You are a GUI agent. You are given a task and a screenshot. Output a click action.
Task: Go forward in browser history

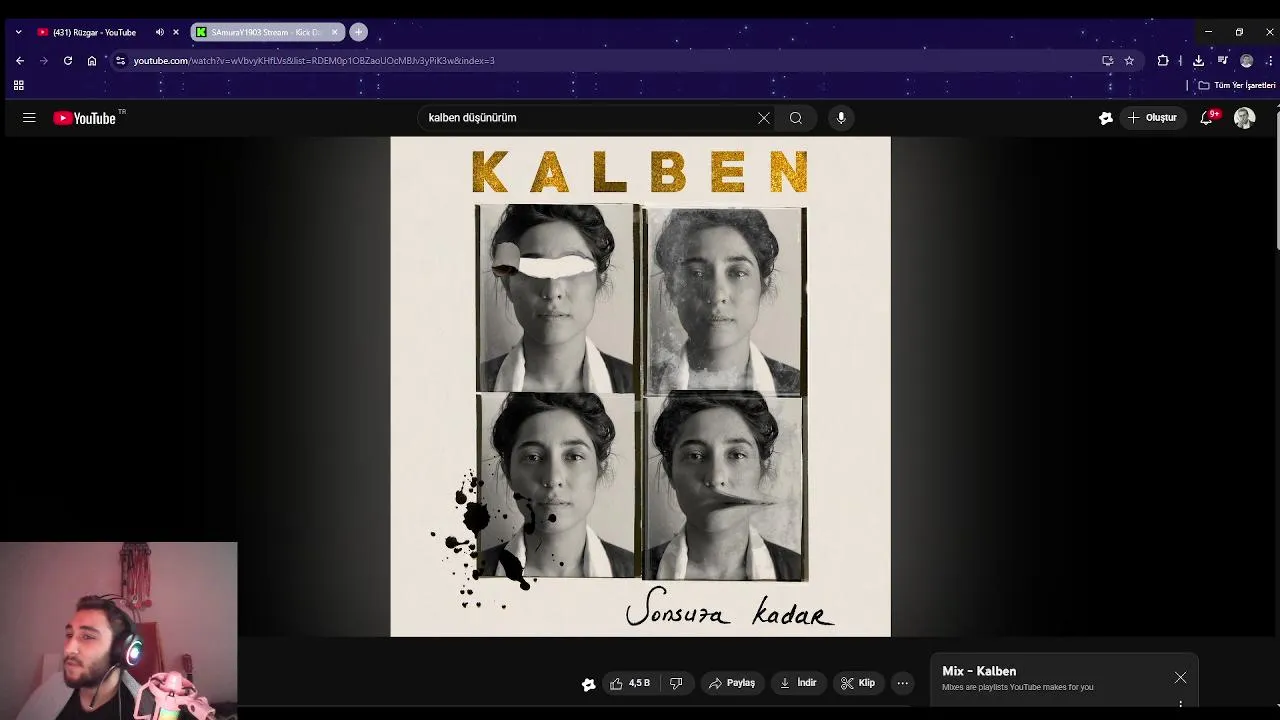pyautogui.click(x=44, y=61)
